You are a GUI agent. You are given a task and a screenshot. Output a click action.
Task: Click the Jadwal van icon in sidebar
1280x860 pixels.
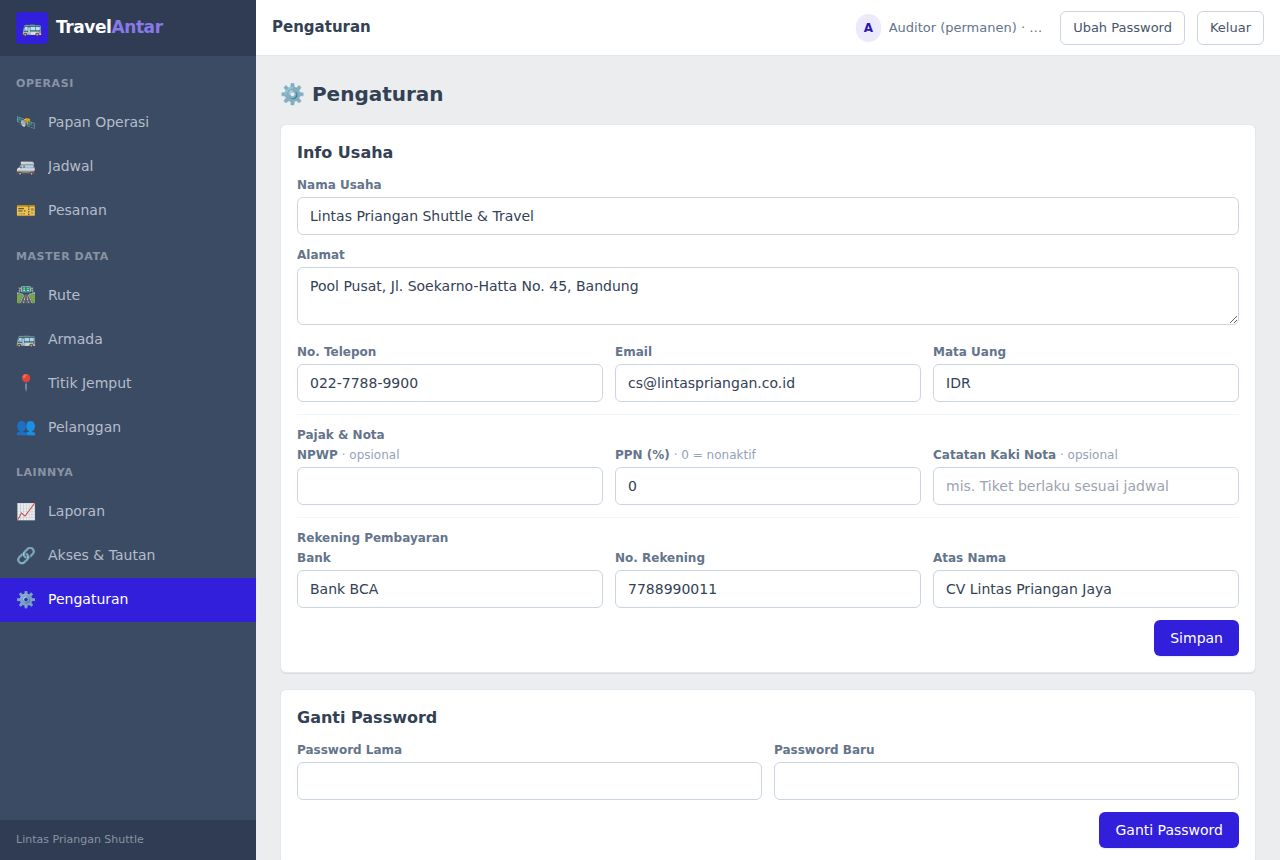point(26,166)
